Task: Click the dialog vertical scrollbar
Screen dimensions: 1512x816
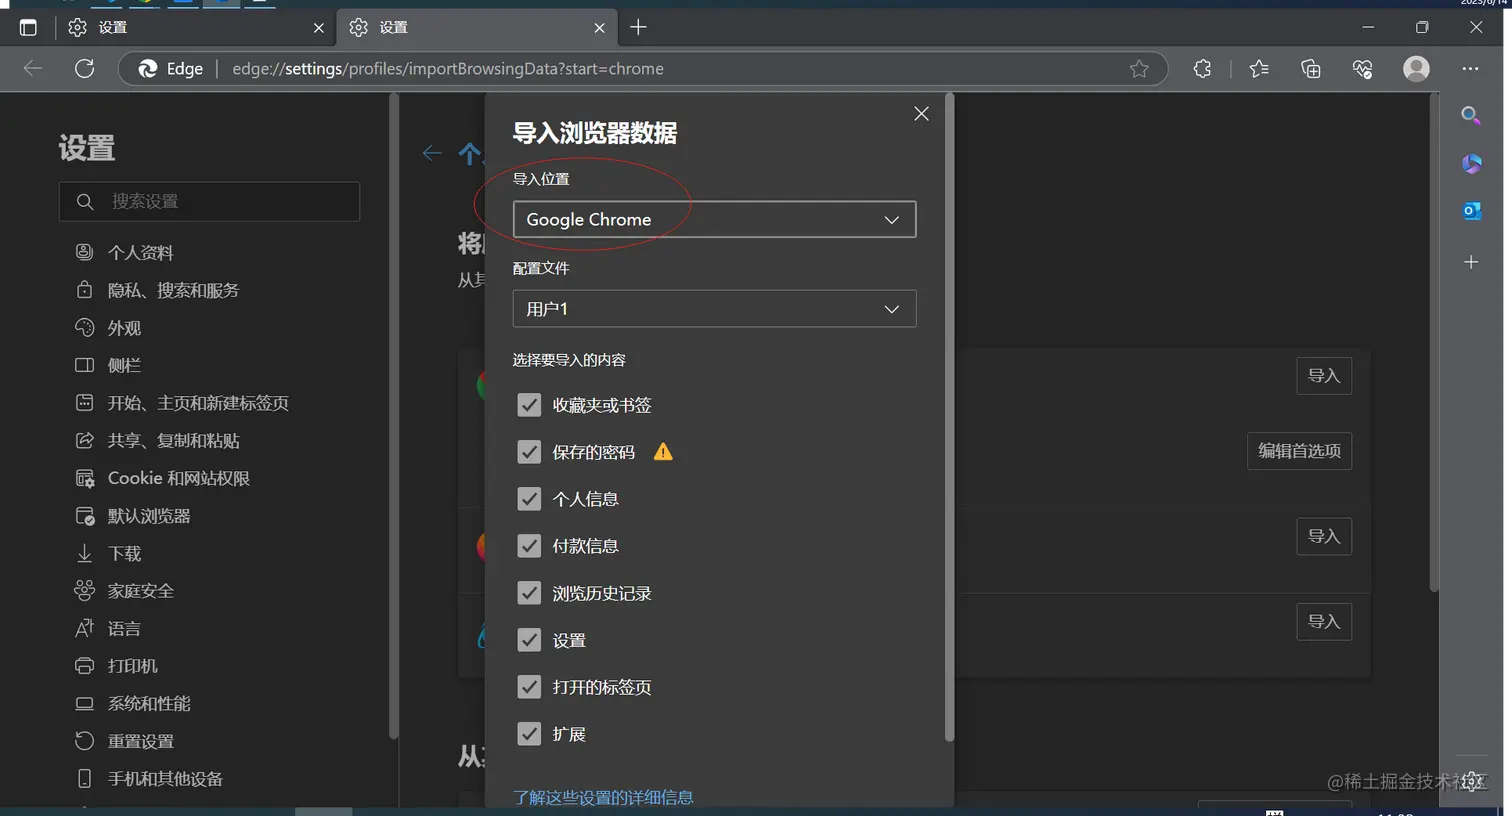Action: [x=949, y=418]
